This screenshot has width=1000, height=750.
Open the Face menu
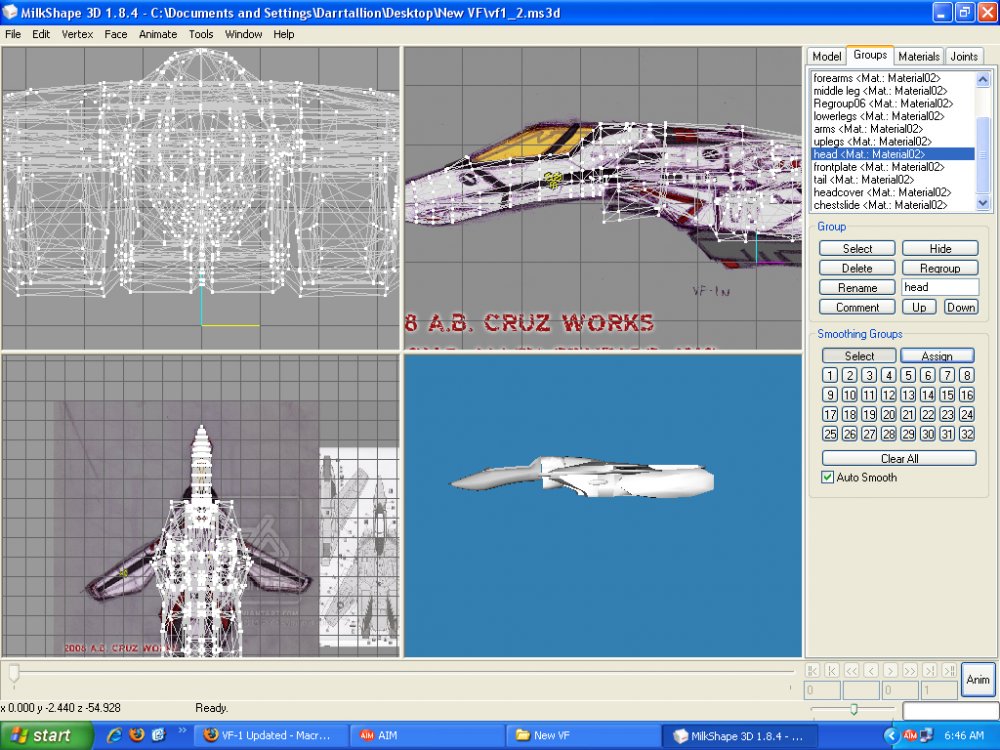tap(115, 34)
